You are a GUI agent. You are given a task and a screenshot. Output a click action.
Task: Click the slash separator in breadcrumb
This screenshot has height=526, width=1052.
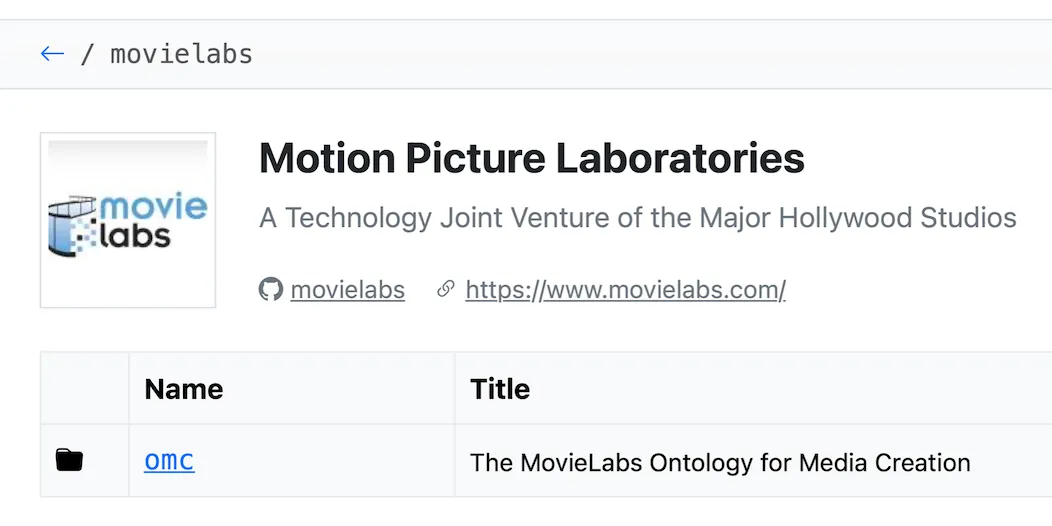87,54
